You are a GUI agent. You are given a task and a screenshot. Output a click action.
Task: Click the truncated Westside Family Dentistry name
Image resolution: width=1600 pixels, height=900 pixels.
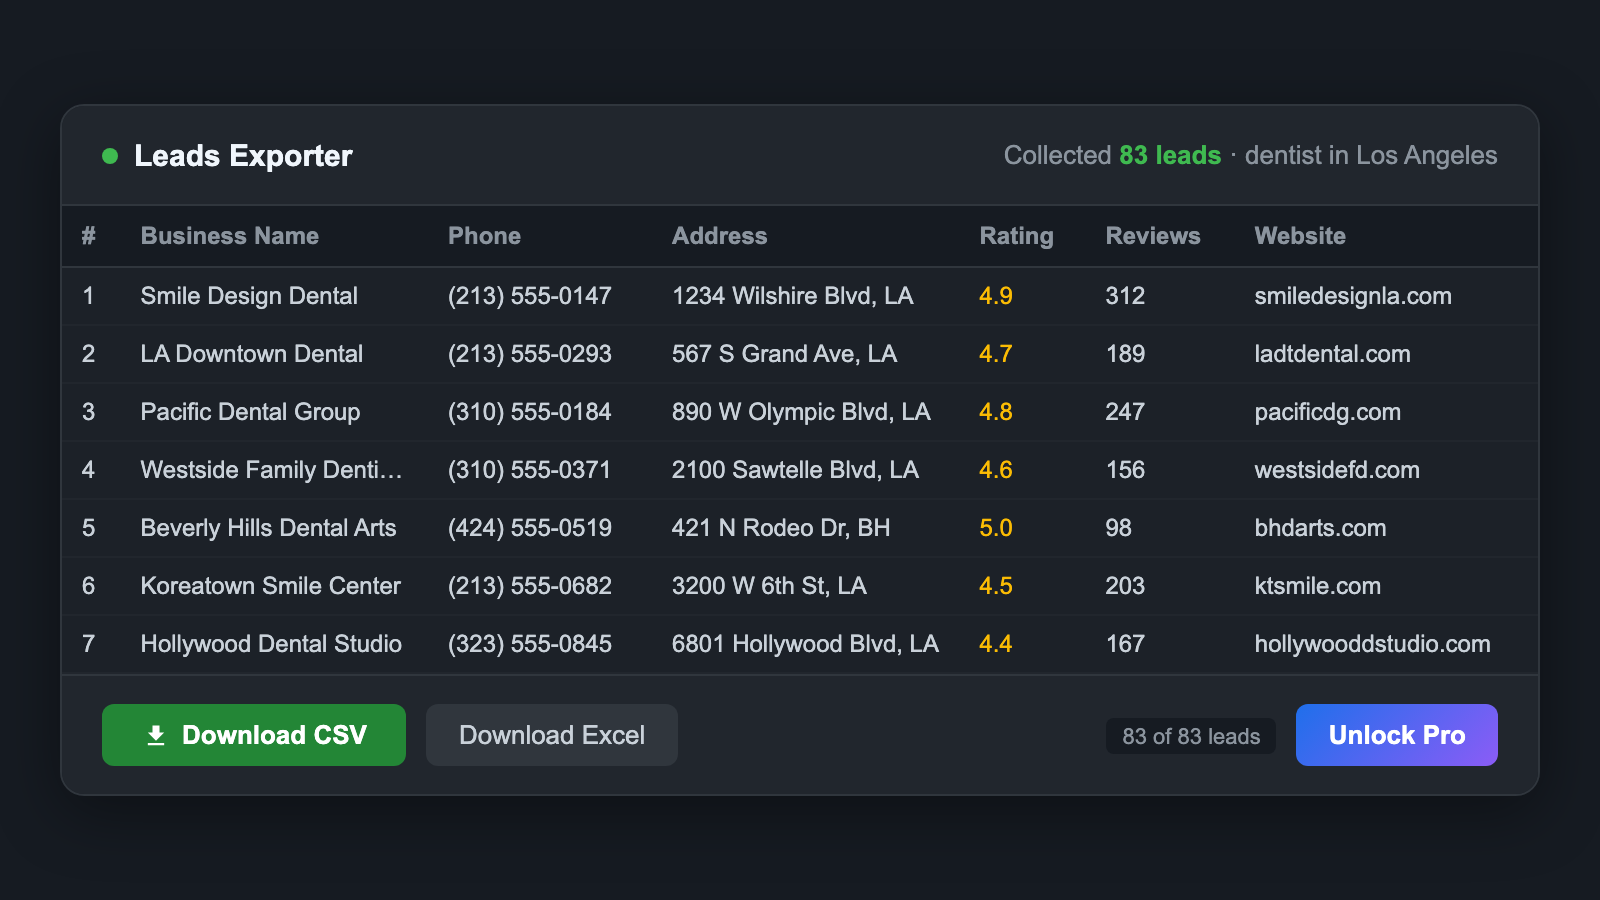coord(272,470)
